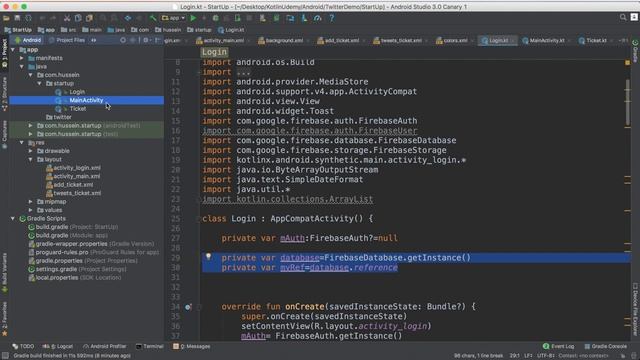Click the Paste toolbar icon
Viewport: 640px width, 360px height.
click(89, 18)
